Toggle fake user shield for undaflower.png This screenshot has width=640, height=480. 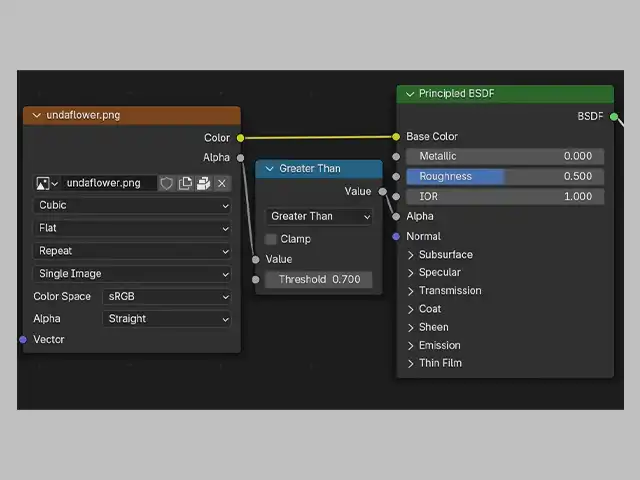pyautogui.click(x=166, y=183)
